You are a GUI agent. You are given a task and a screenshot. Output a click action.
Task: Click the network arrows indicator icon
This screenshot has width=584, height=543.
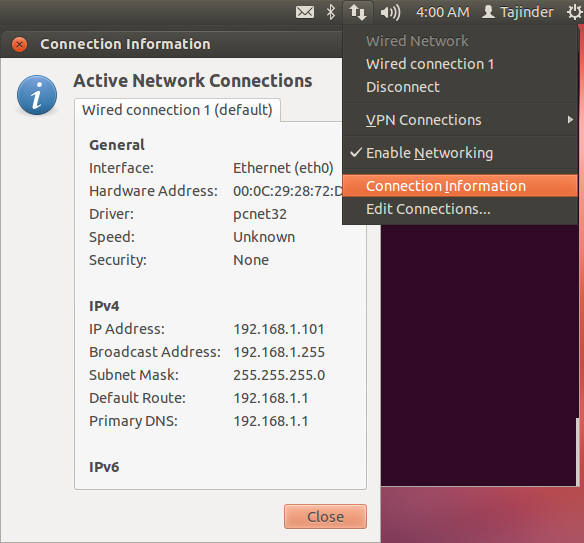(x=358, y=12)
